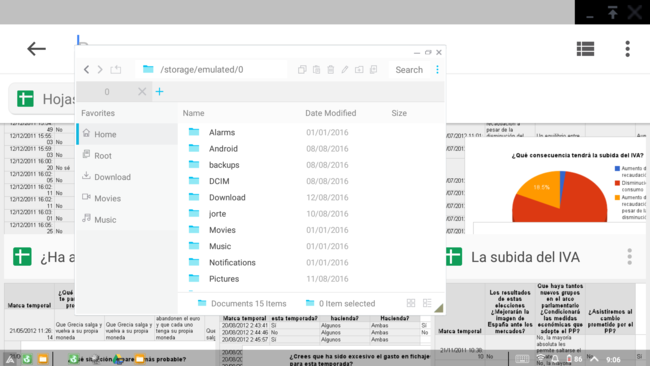Open La subida del IVA spreadsheet
This screenshot has height=366, width=650.
525,257
